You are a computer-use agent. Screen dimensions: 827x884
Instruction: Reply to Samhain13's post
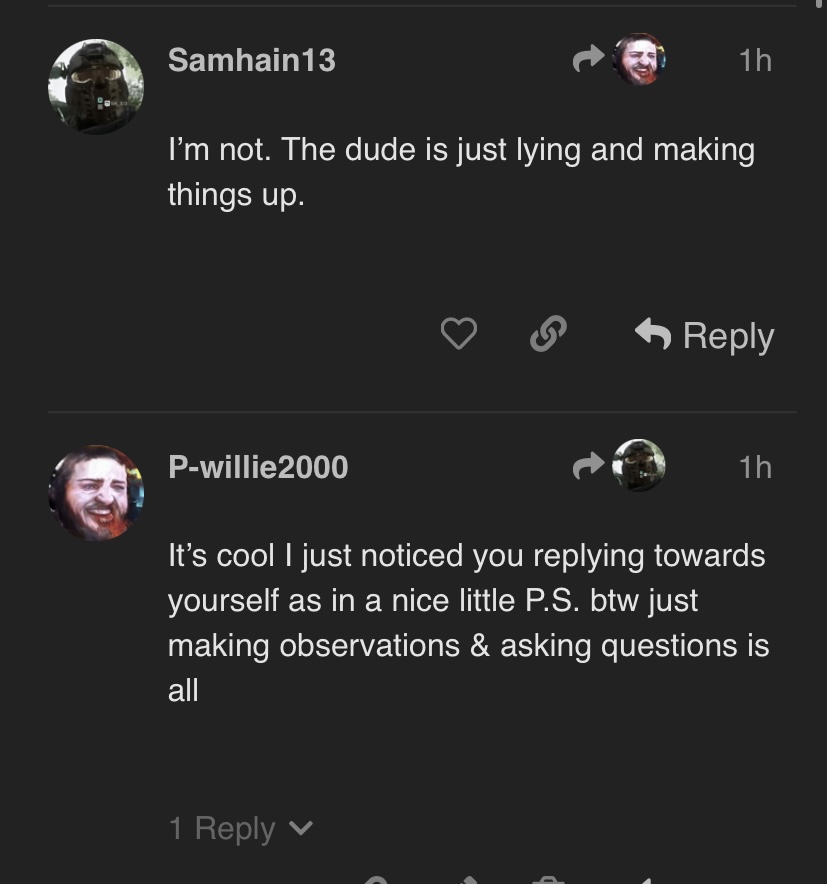coord(705,336)
